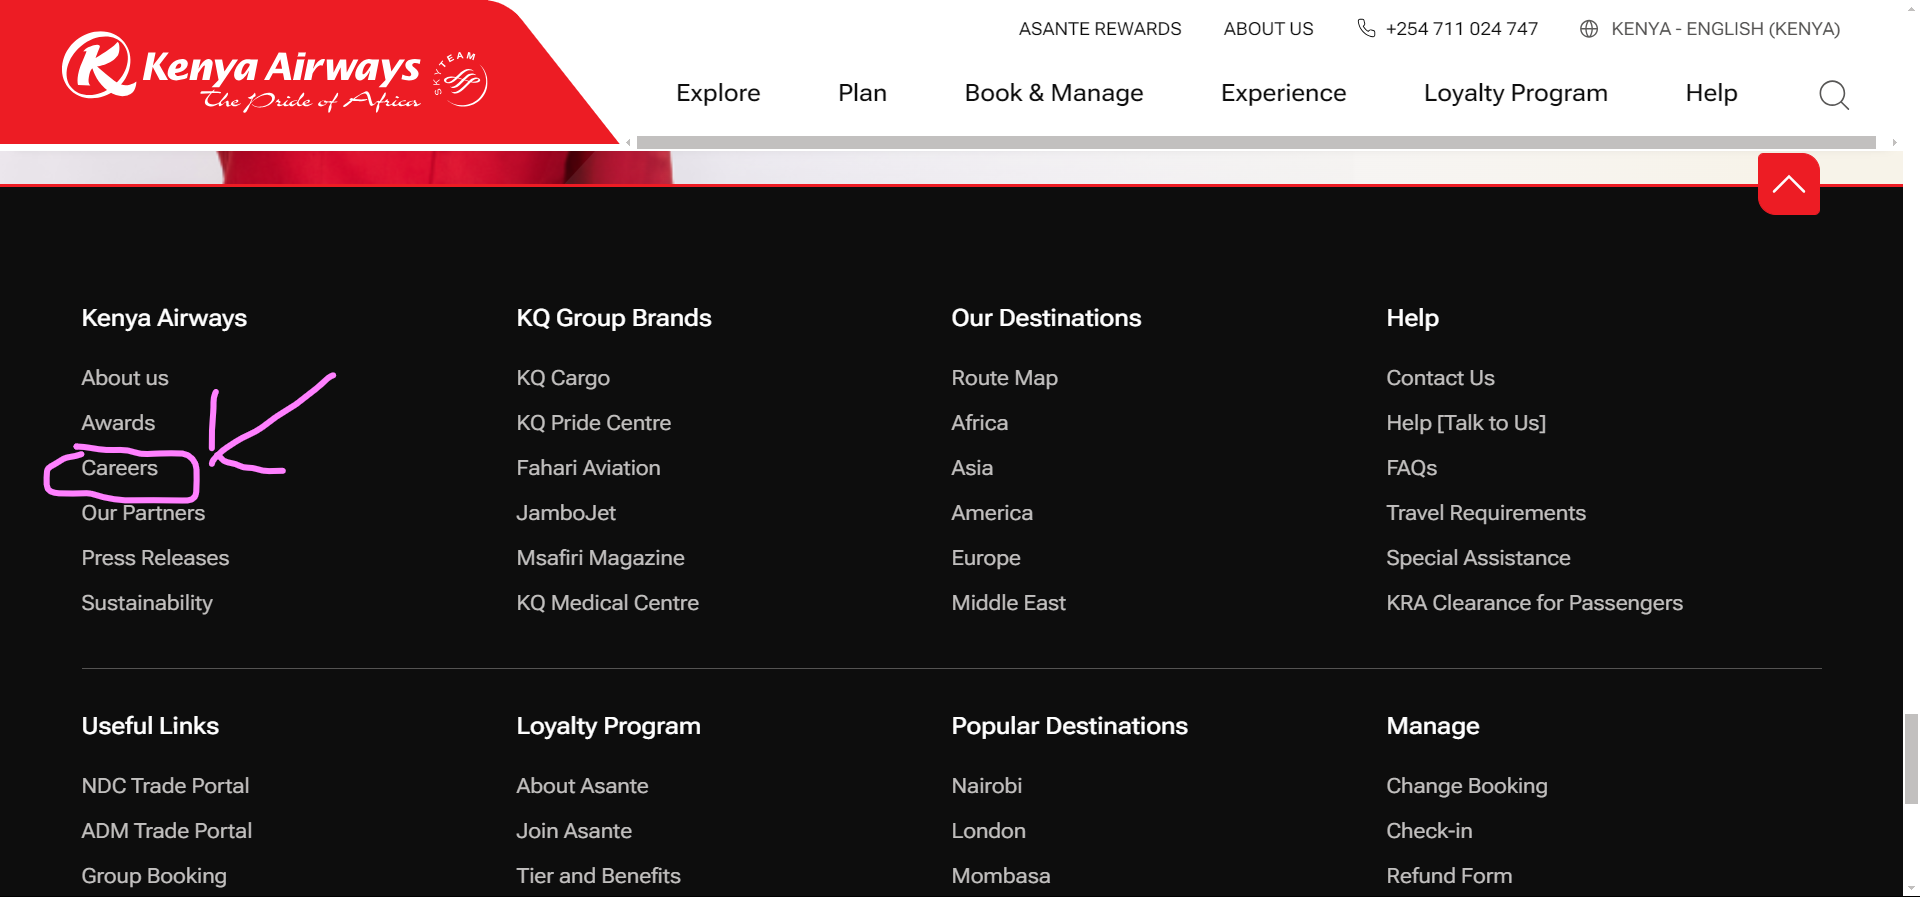1920x897 pixels.
Task: Open the Experience menu
Action: [1283, 93]
